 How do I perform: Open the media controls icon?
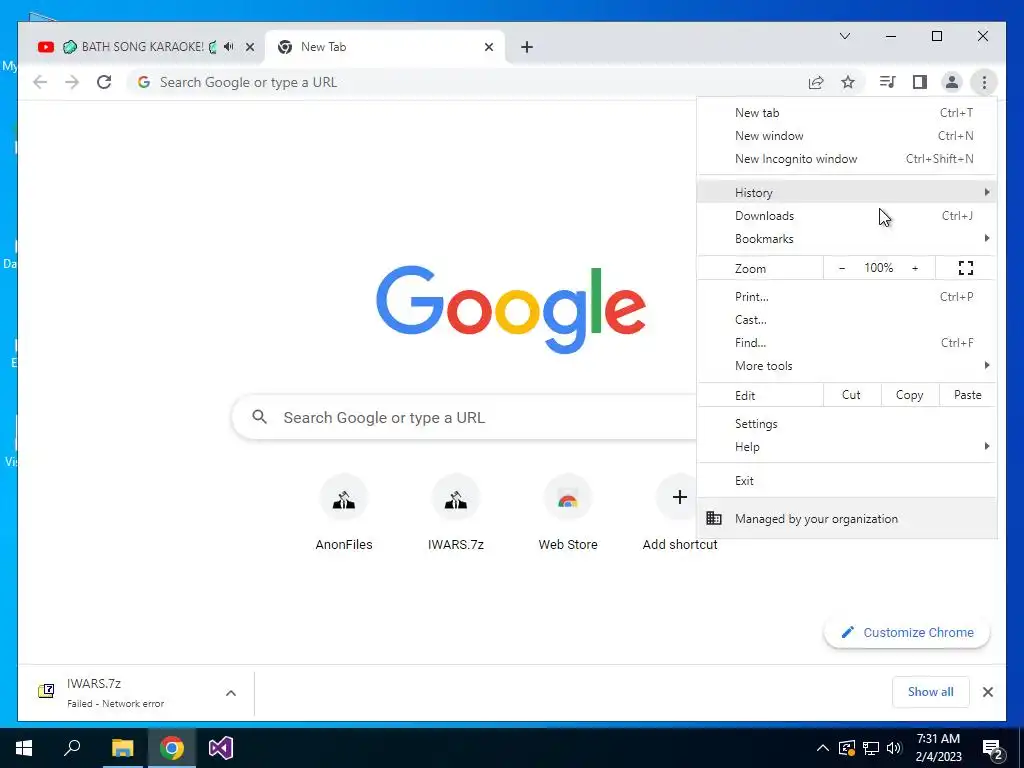pos(887,82)
